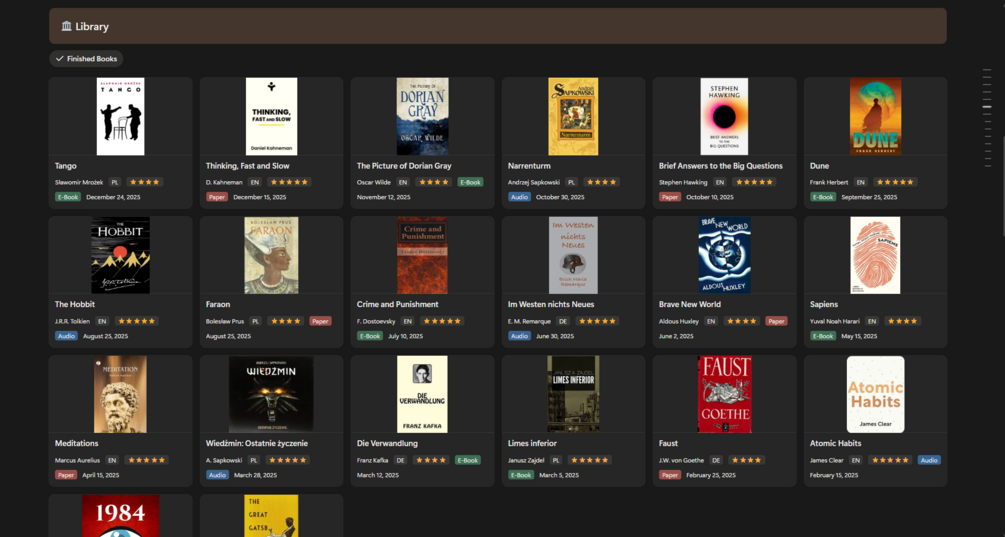Click the date February 15, 2025
1005x537 pixels.
click(834, 475)
